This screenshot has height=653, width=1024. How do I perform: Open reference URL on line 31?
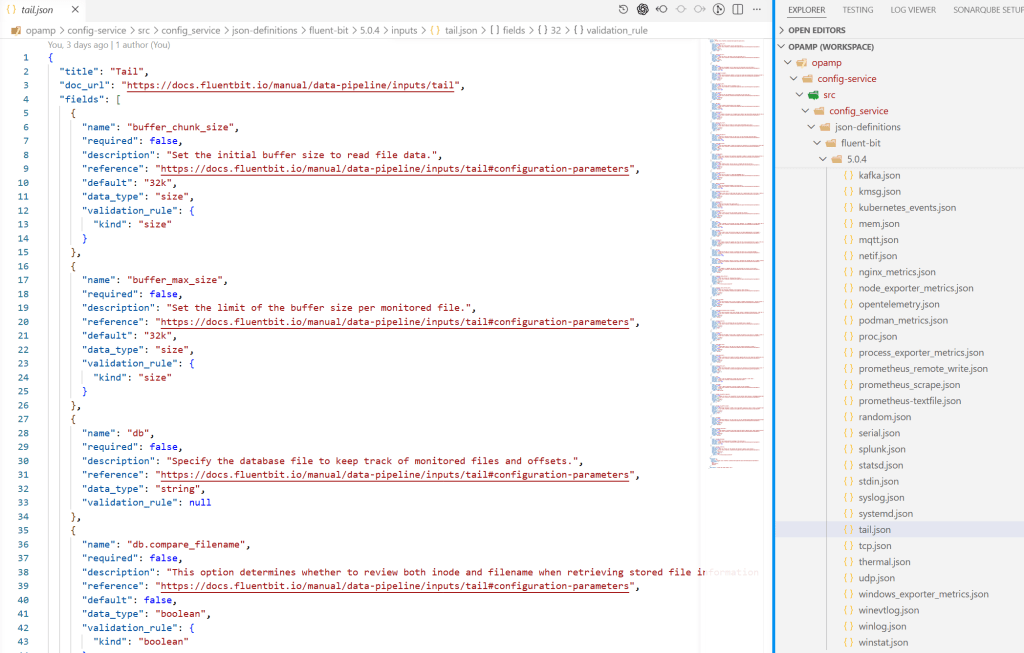[x=395, y=475]
